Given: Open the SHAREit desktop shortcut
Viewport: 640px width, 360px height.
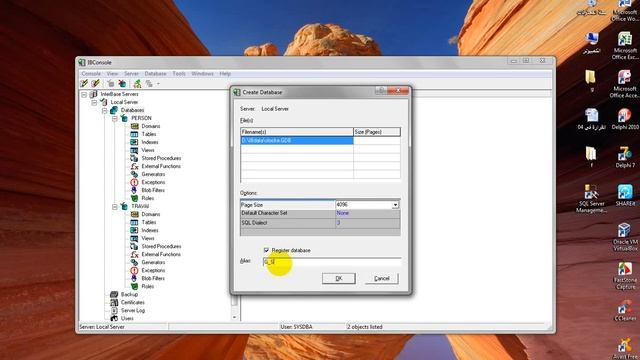Looking at the screenshot, I should click(624, 196).
